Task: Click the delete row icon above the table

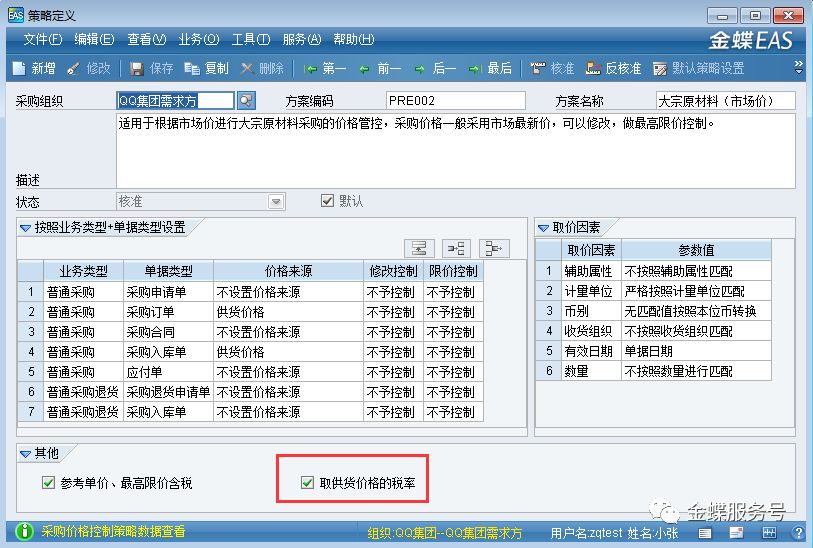Action: click(494, 248)
